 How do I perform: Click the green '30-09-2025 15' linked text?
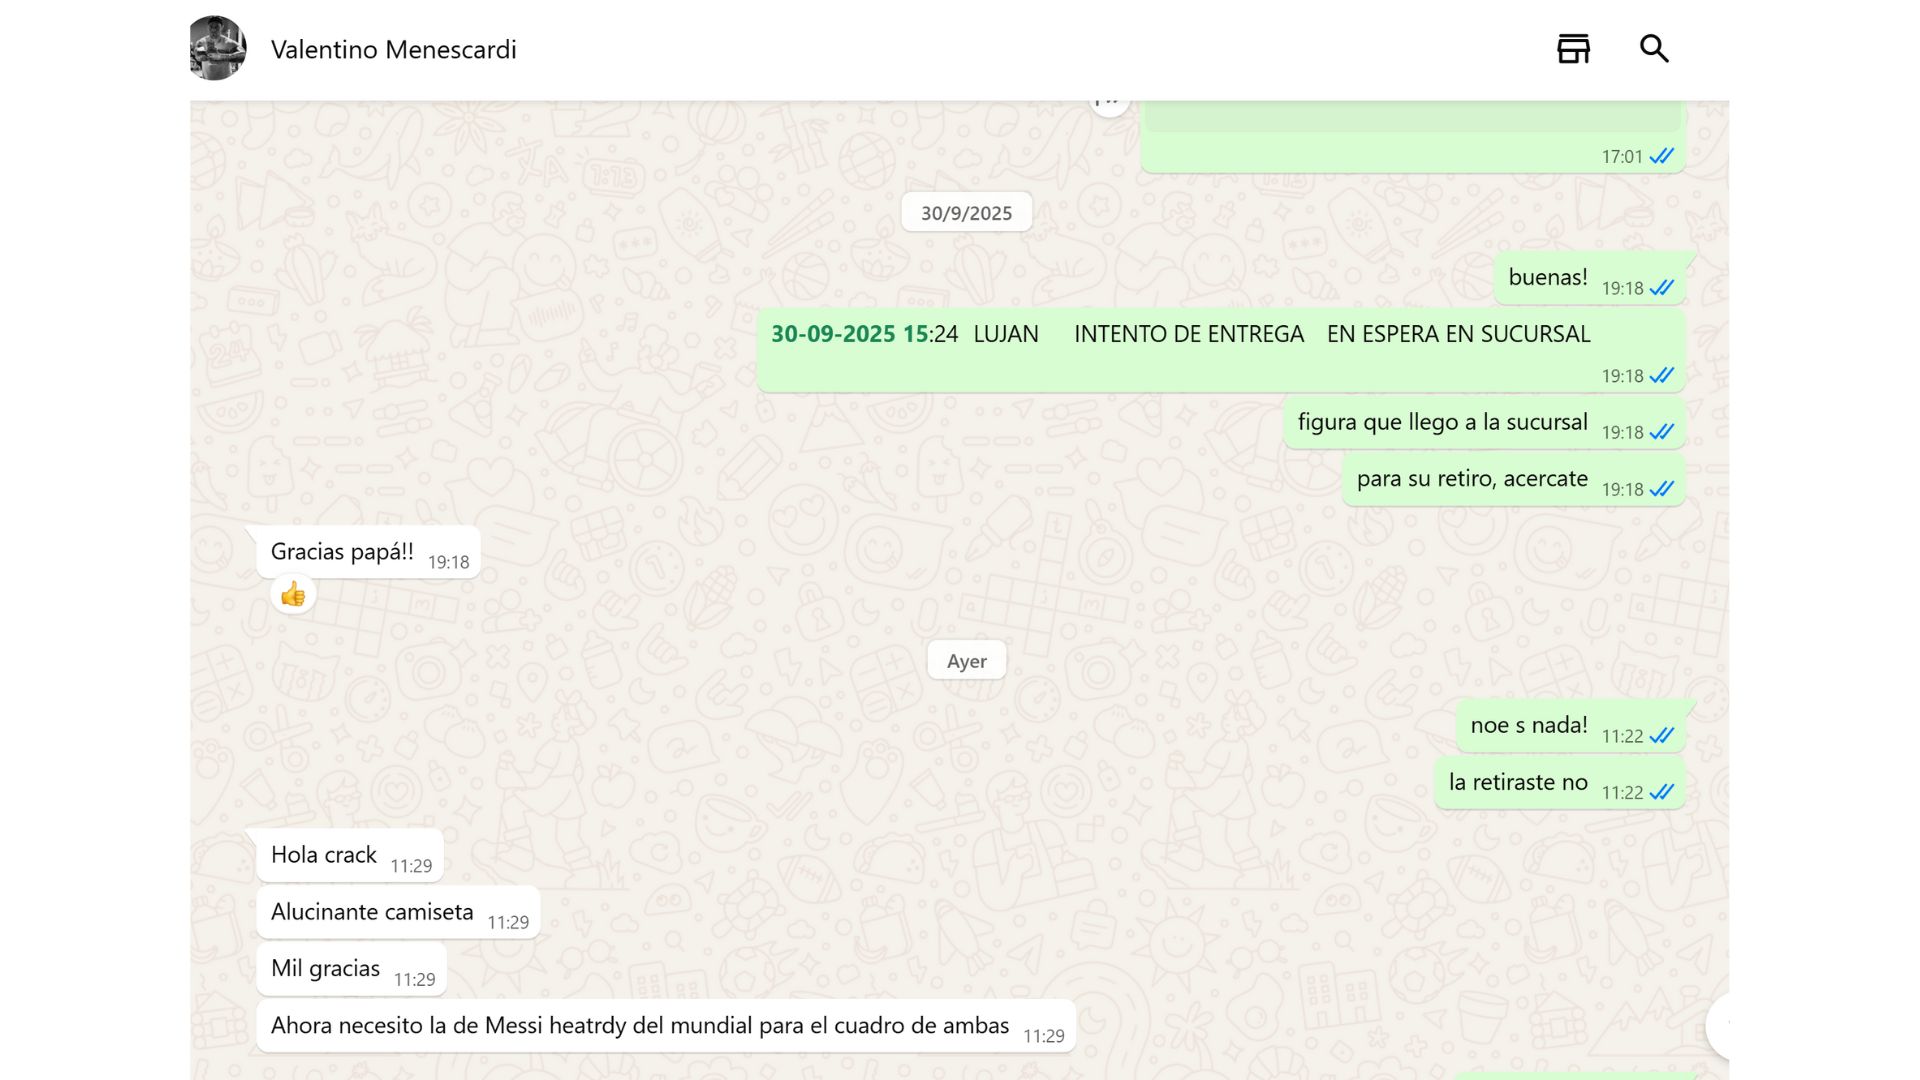coord(849,334)
